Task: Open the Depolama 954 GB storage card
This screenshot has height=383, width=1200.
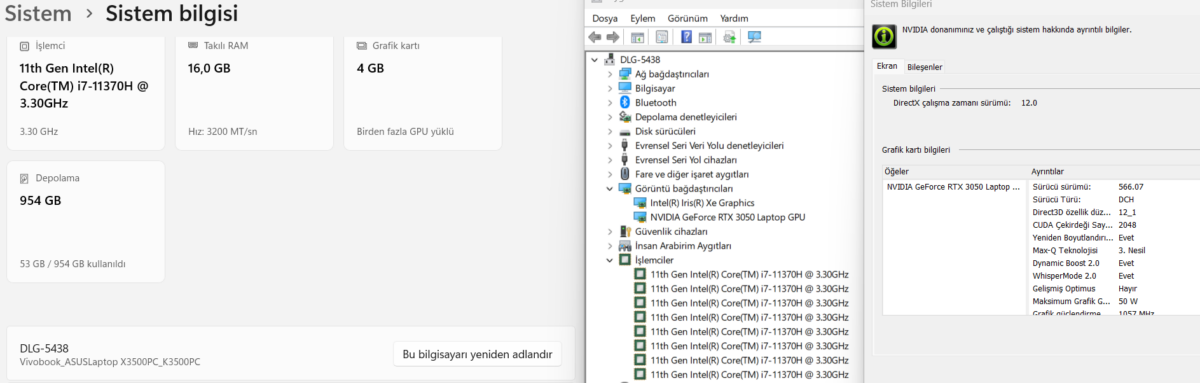Action: 86,222
